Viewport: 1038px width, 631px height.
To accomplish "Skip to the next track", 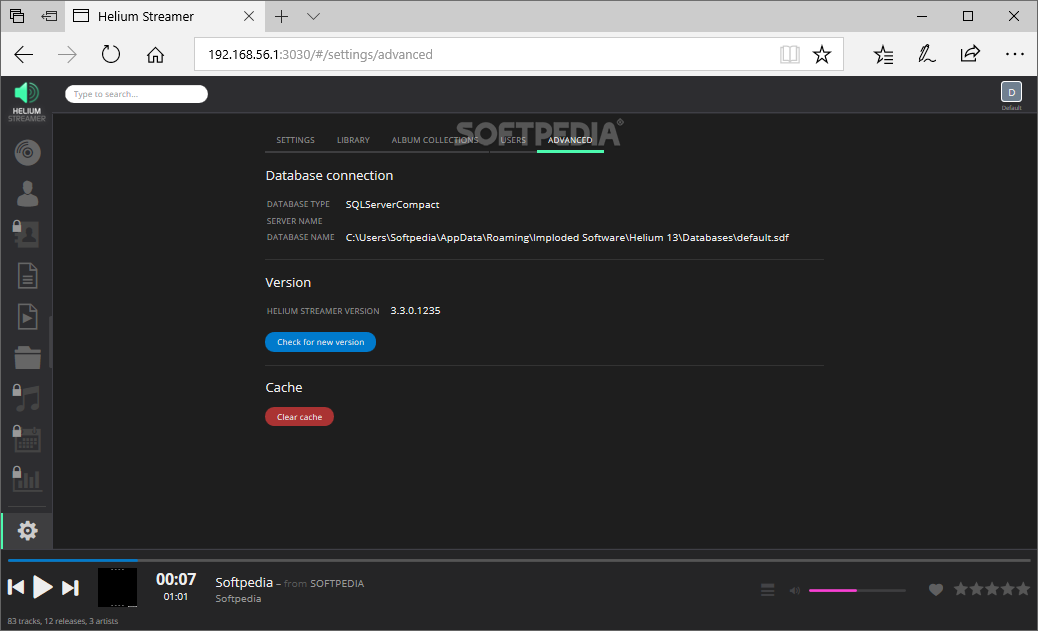I will [70, 587].
